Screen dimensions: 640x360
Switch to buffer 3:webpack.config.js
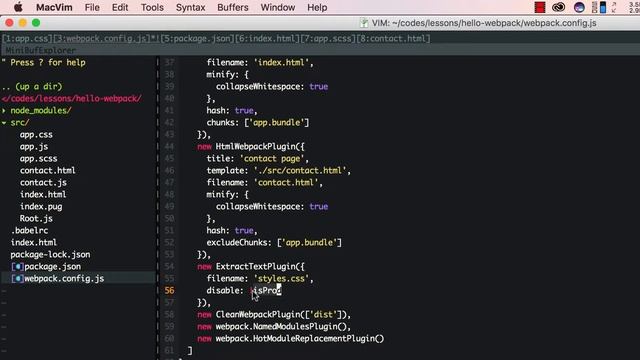click(x=104, y=38)
